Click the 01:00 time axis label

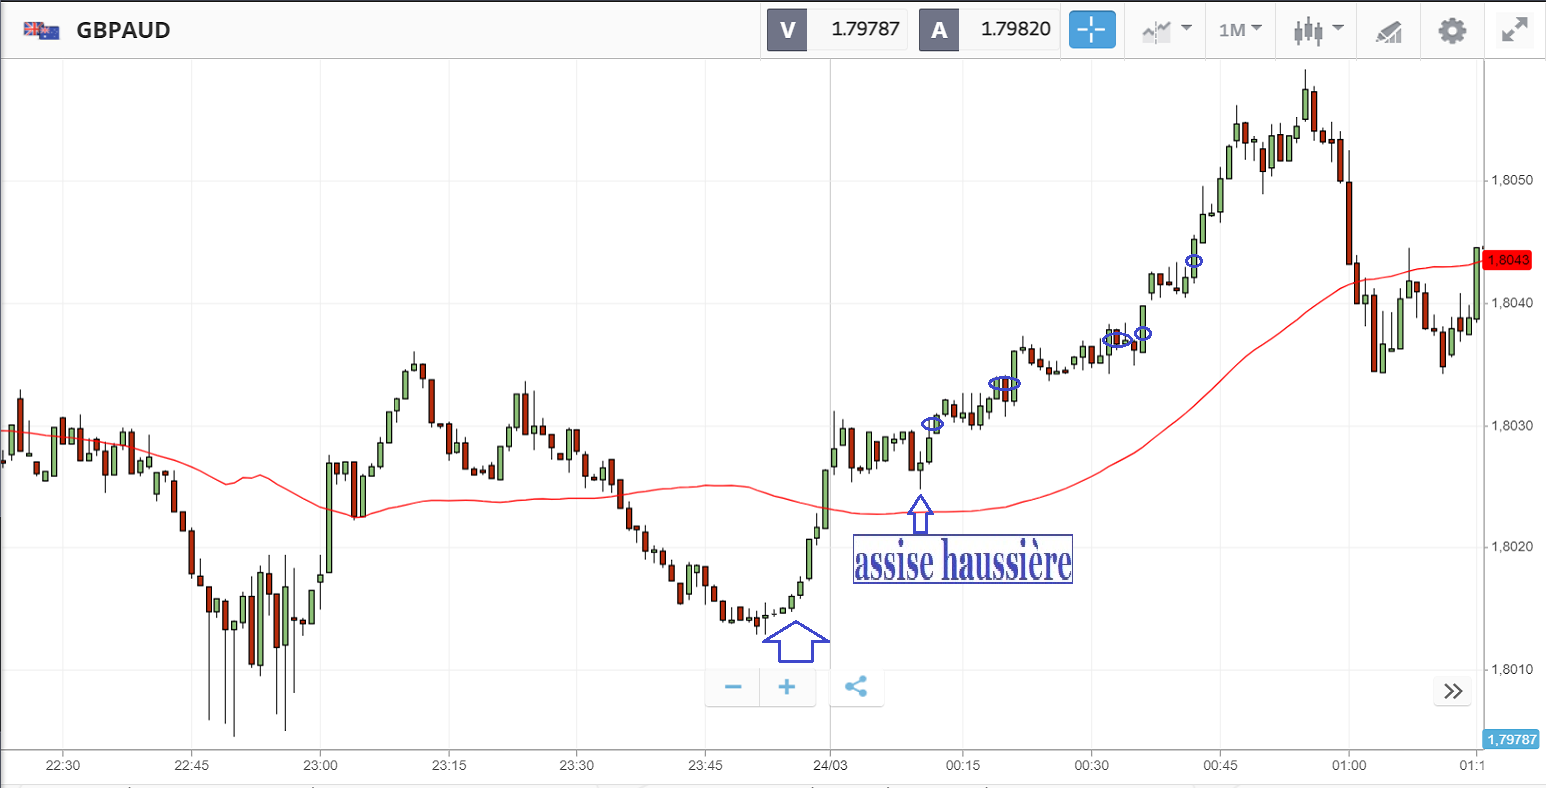click(1349, 766)
